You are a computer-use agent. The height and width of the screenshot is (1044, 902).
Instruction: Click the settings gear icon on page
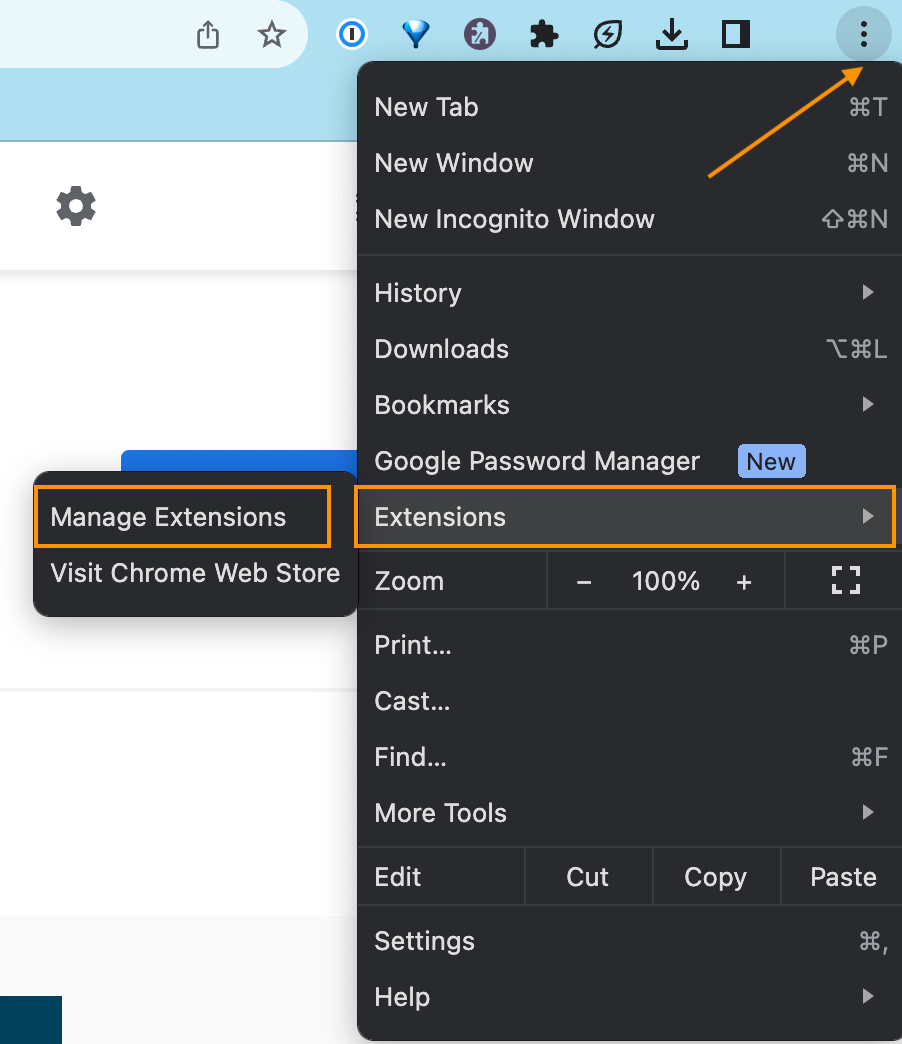tap(76, 206)
